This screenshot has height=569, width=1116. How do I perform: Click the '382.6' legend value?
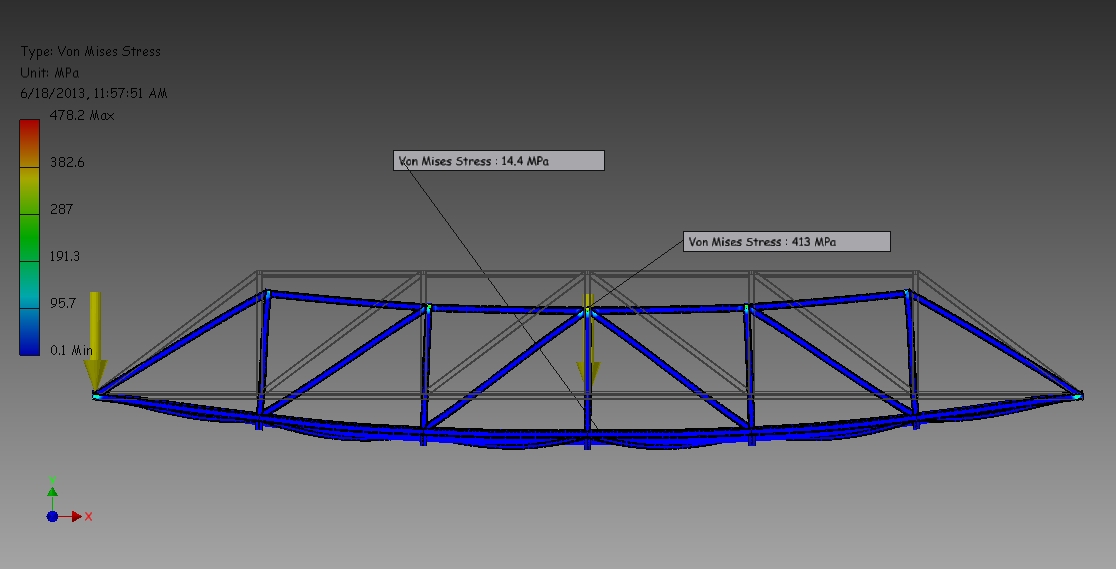(x=67, y=162)
